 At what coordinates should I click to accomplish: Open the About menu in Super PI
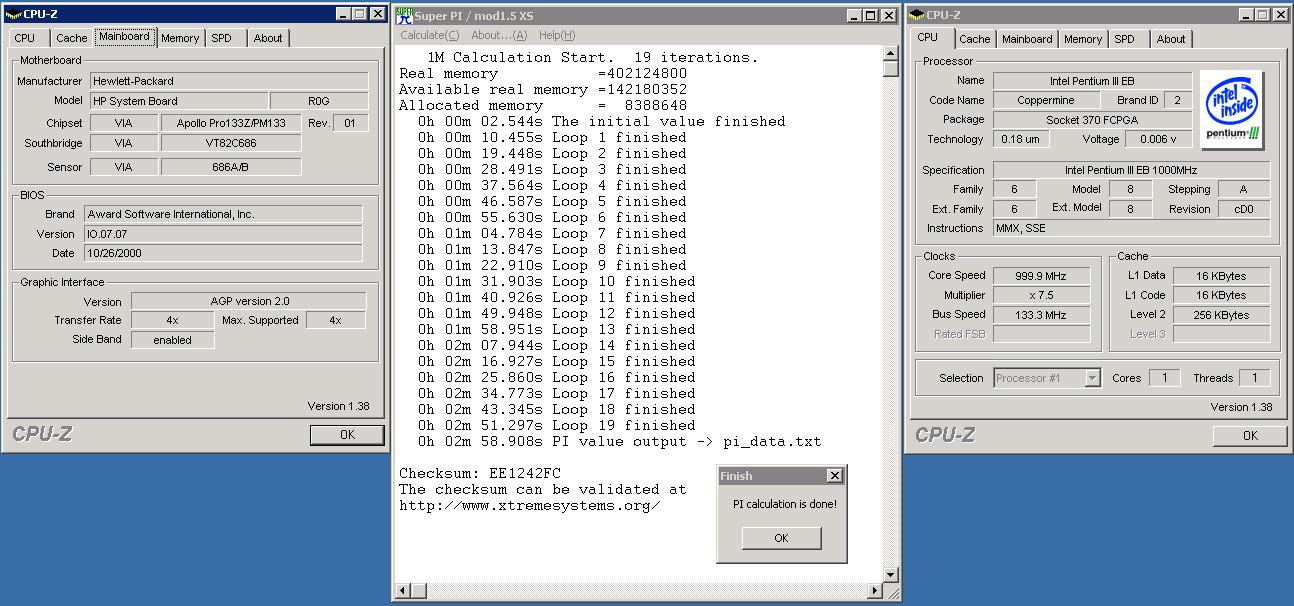[x=499, y=35]
